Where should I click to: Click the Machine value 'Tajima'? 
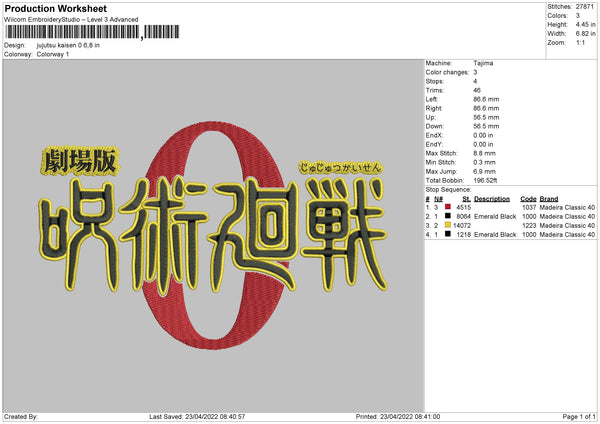click(x=483, y=63)
